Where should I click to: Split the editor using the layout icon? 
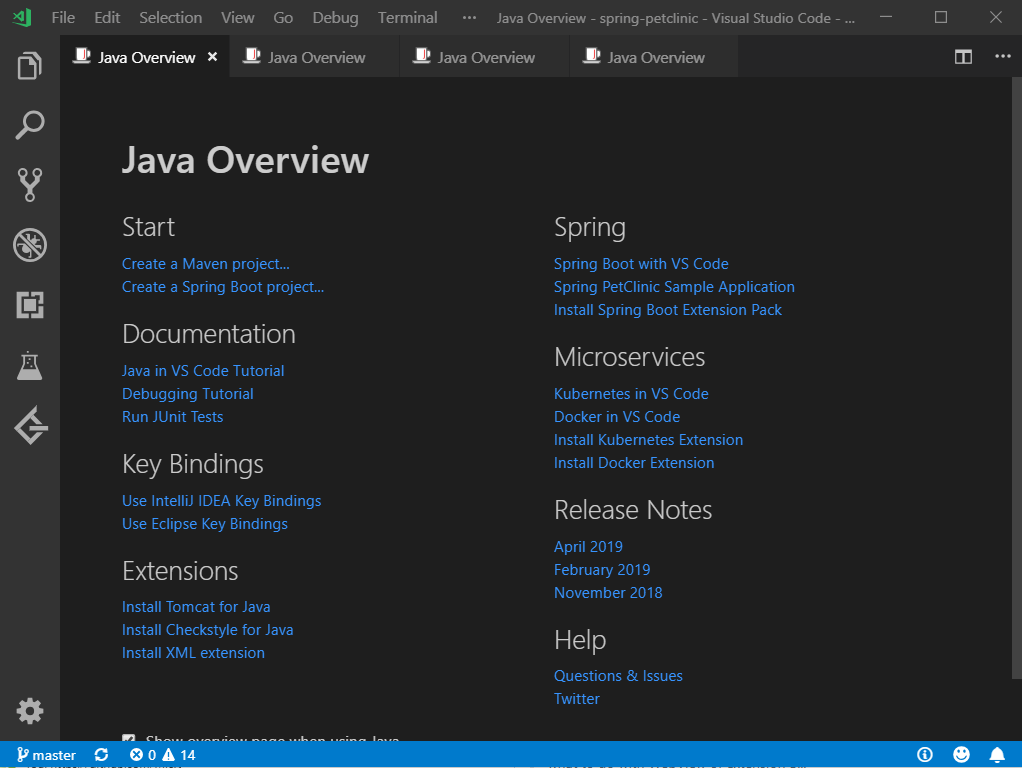[962, 57]
